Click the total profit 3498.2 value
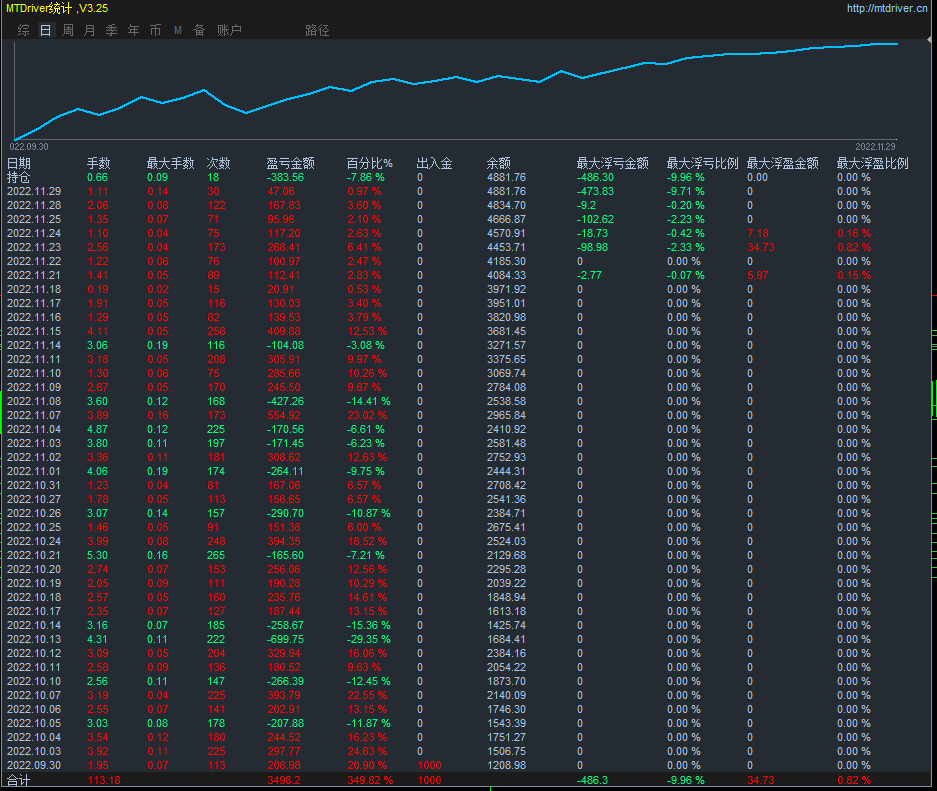This screenshot has height=791, width=937. click(284, 780)
